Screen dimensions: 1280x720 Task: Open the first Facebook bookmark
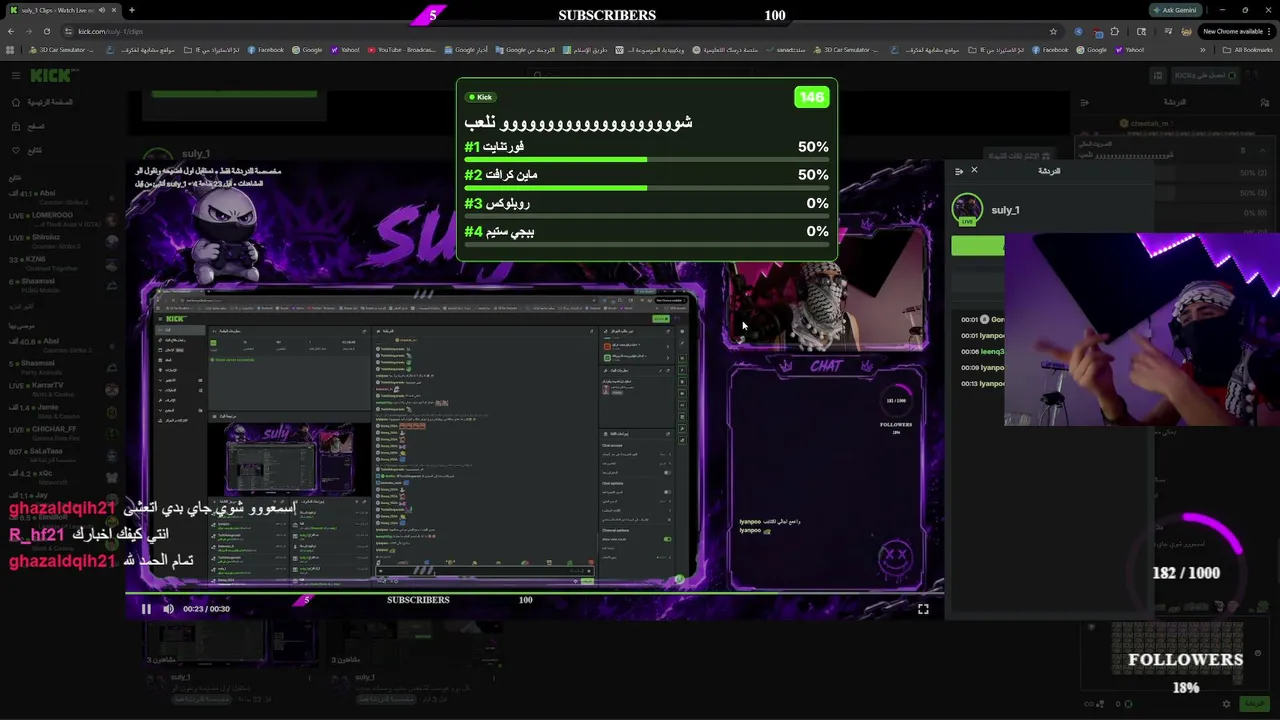265,49
